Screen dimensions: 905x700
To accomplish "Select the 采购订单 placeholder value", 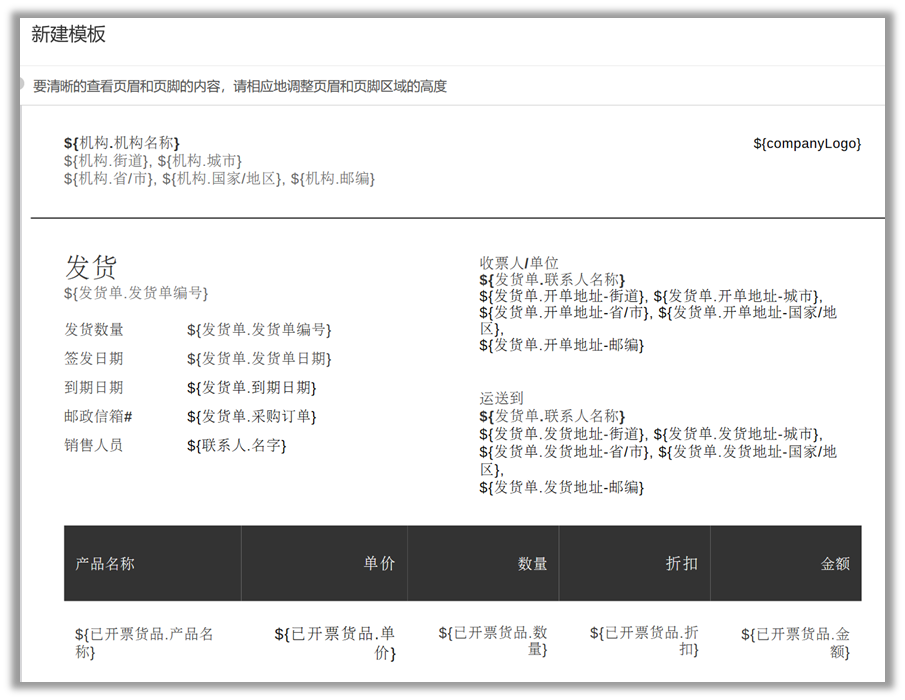I will [x=251, y=417].
